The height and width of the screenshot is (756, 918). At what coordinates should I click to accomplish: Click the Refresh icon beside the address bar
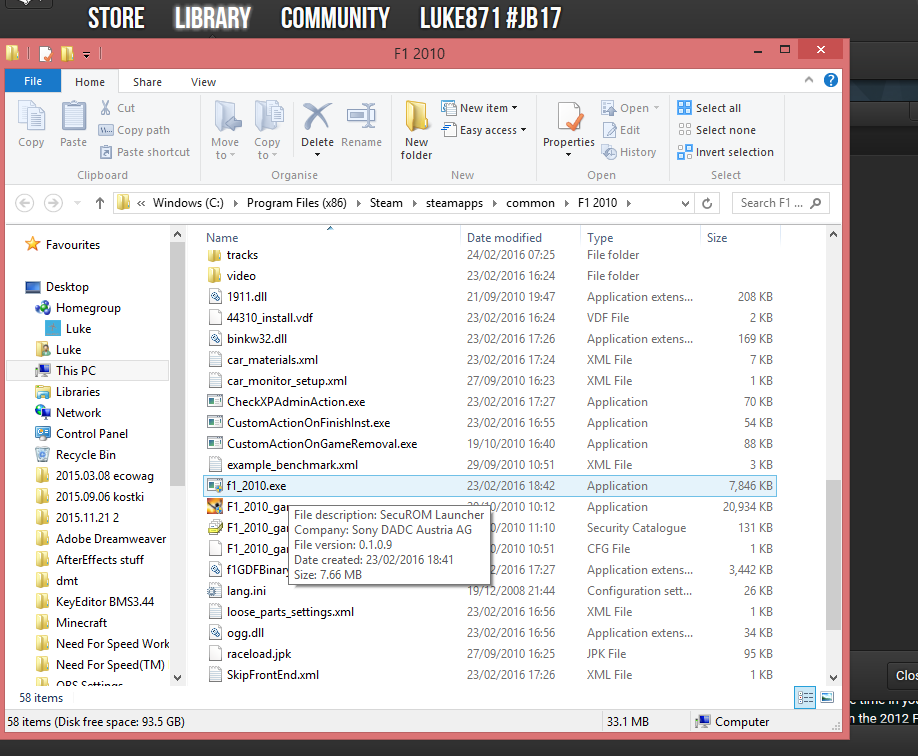(707, 203)
